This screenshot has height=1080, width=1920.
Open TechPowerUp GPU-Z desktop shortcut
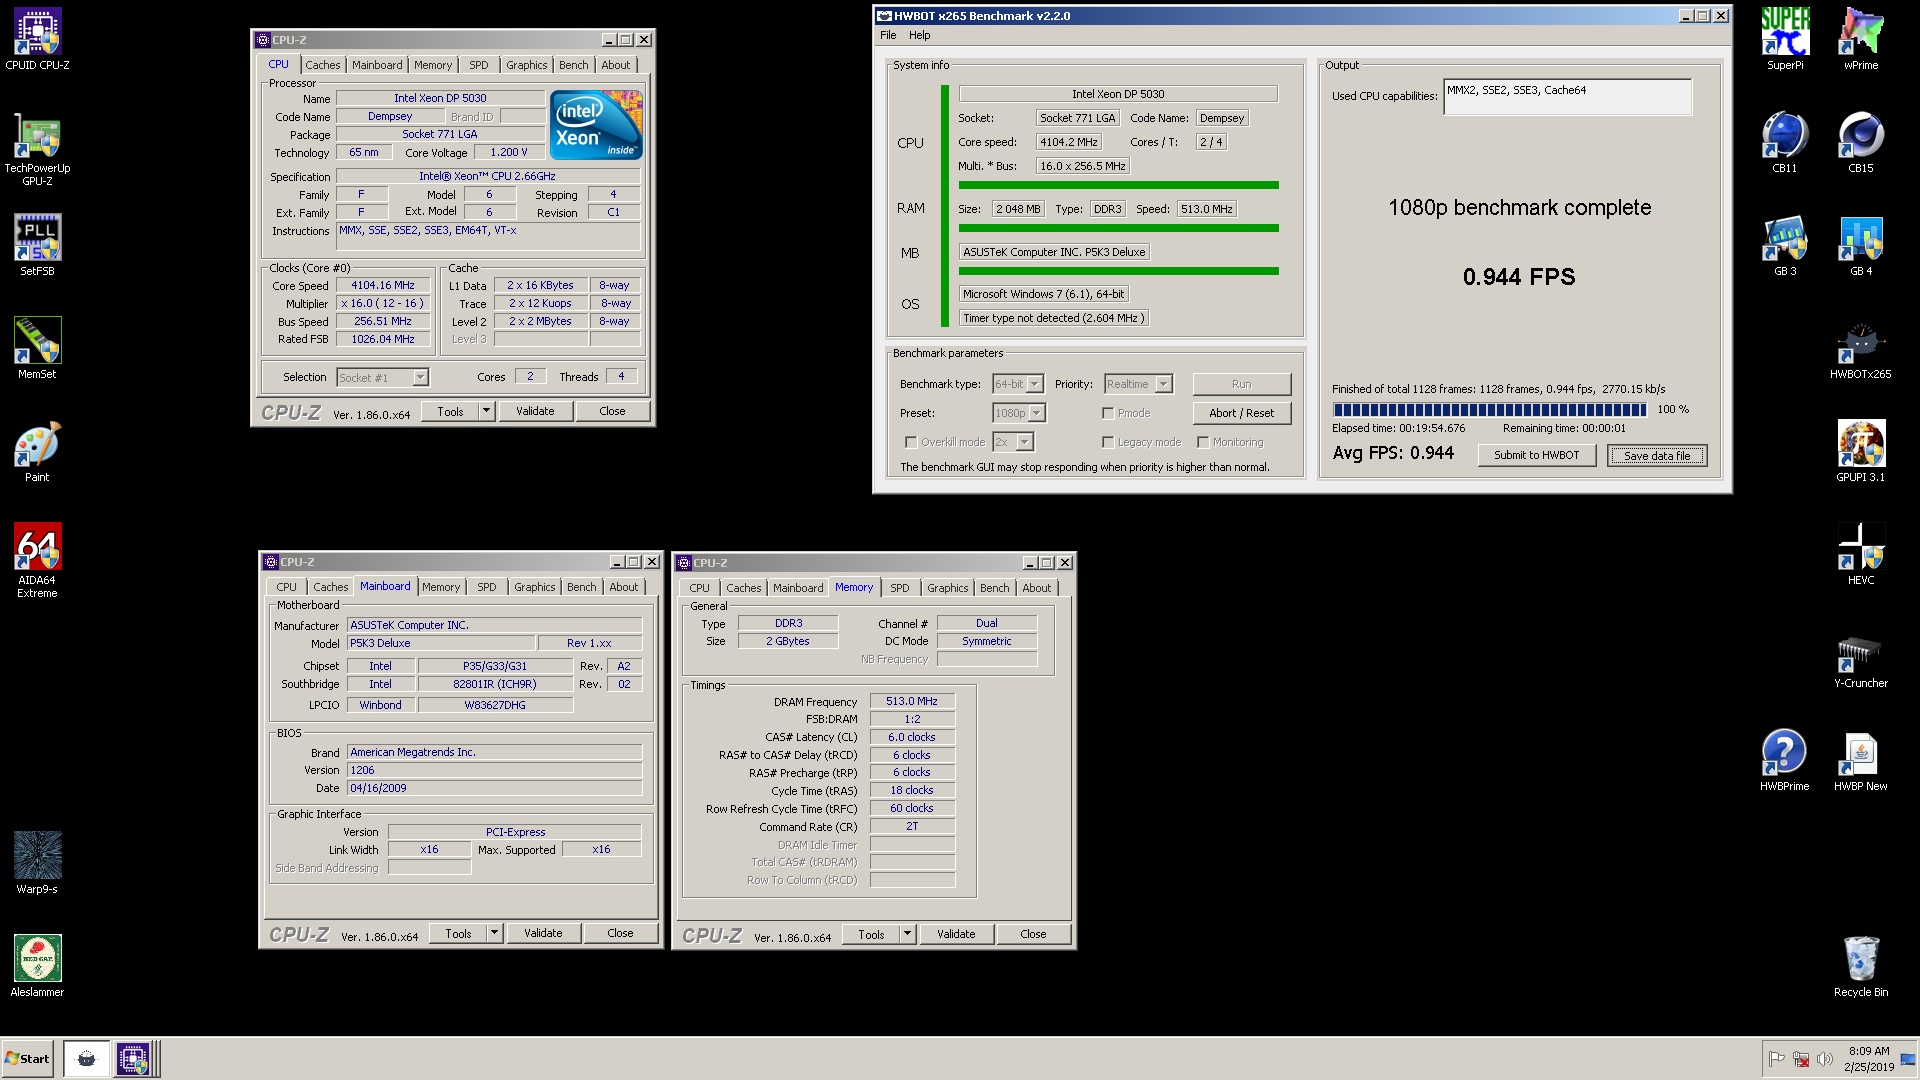pyautogui.click(x=37, y=150)
